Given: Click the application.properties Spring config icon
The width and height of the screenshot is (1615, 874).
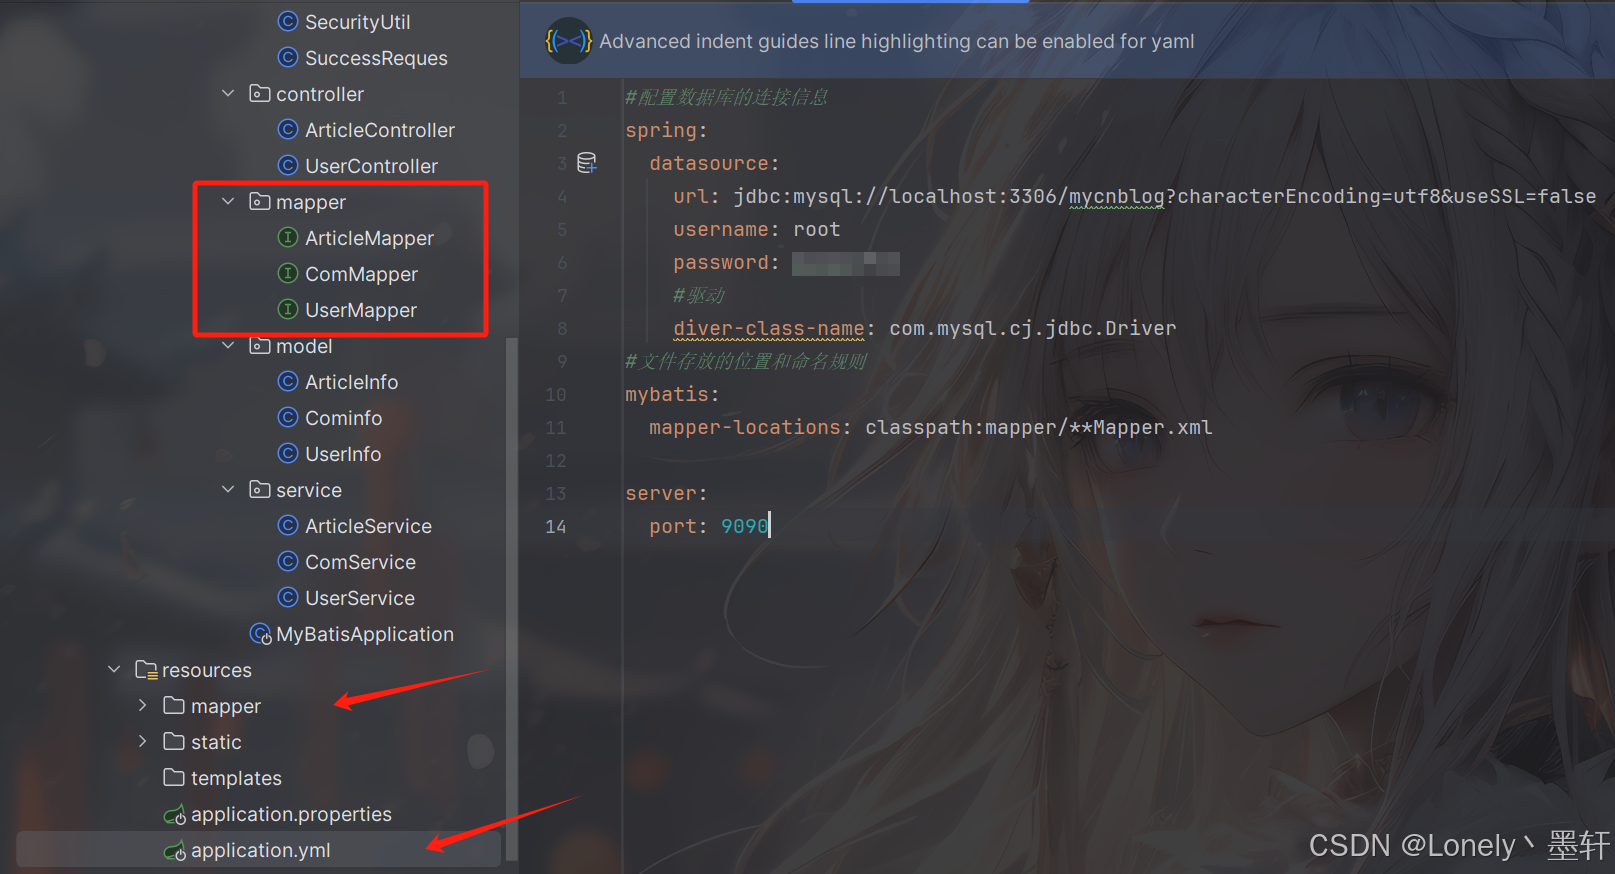Looking at the screenshot, I should [x=175, y=815].
